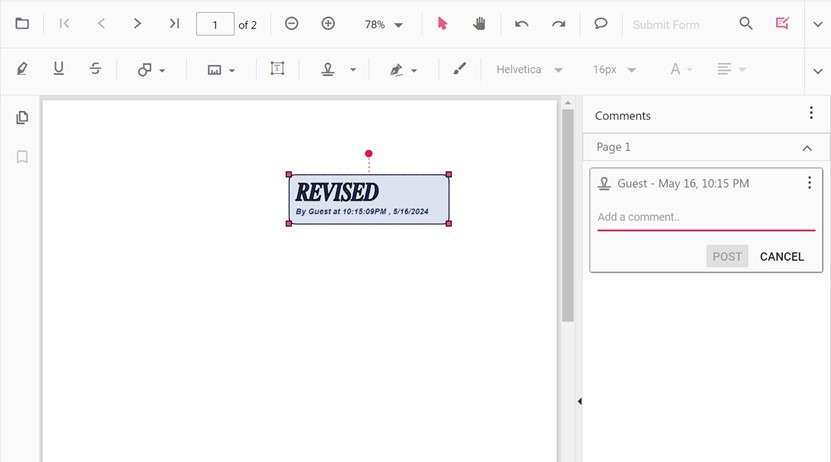The image size is (831, 462).
Task: Click the CANCEL button in comment box
Action: [x=781, y=257]
